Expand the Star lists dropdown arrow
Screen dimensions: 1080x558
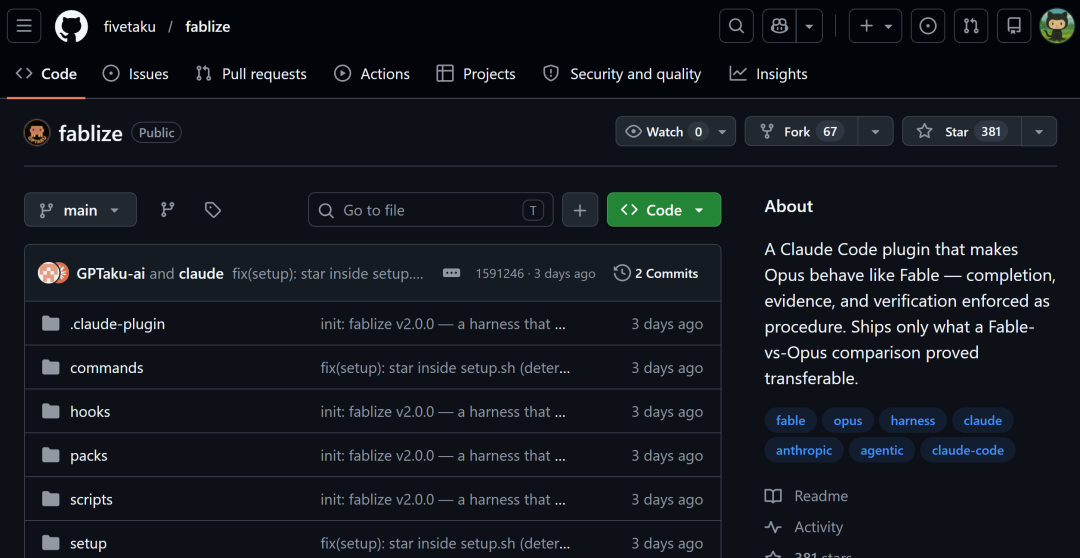[1039, 132]
